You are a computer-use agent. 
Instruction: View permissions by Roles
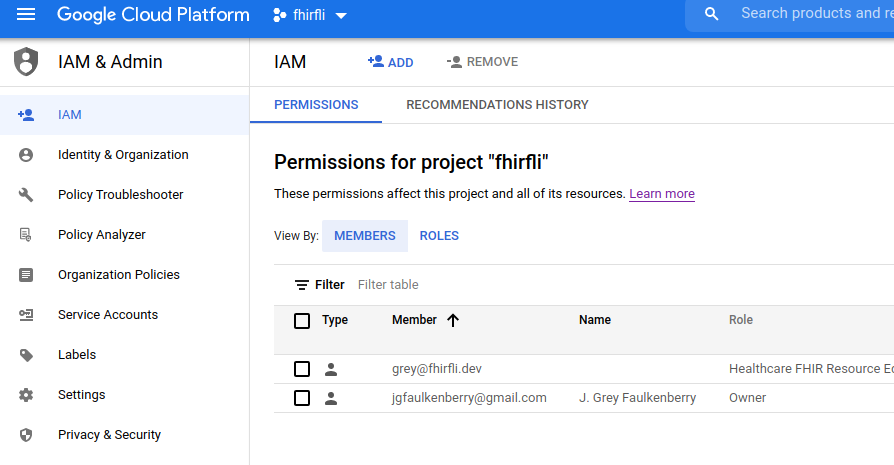coord(439,236)
